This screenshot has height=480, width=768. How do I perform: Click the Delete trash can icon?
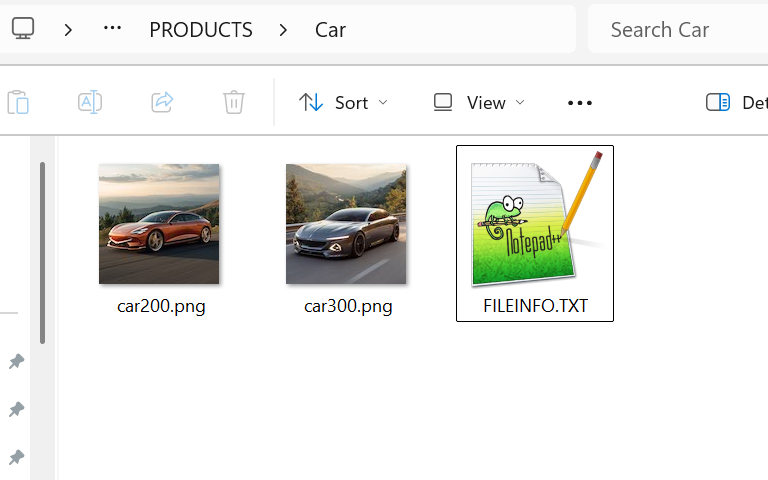[x=234, y=102]
